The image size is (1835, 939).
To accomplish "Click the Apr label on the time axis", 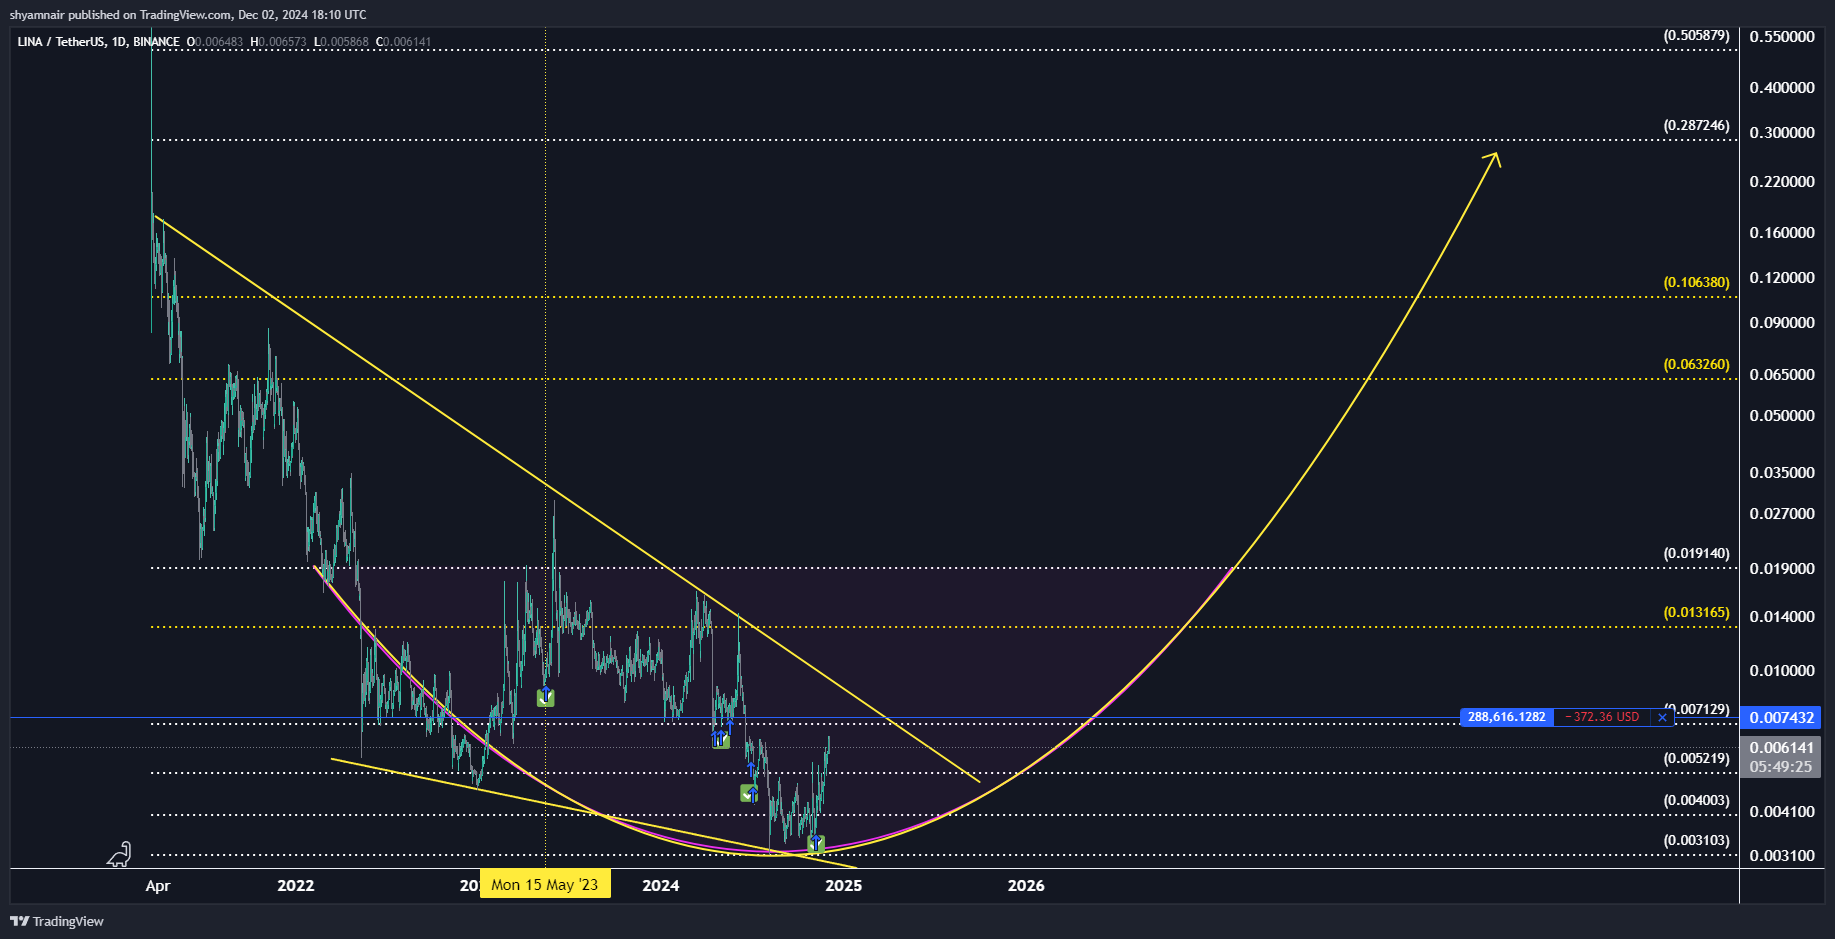I will point(158,885).
